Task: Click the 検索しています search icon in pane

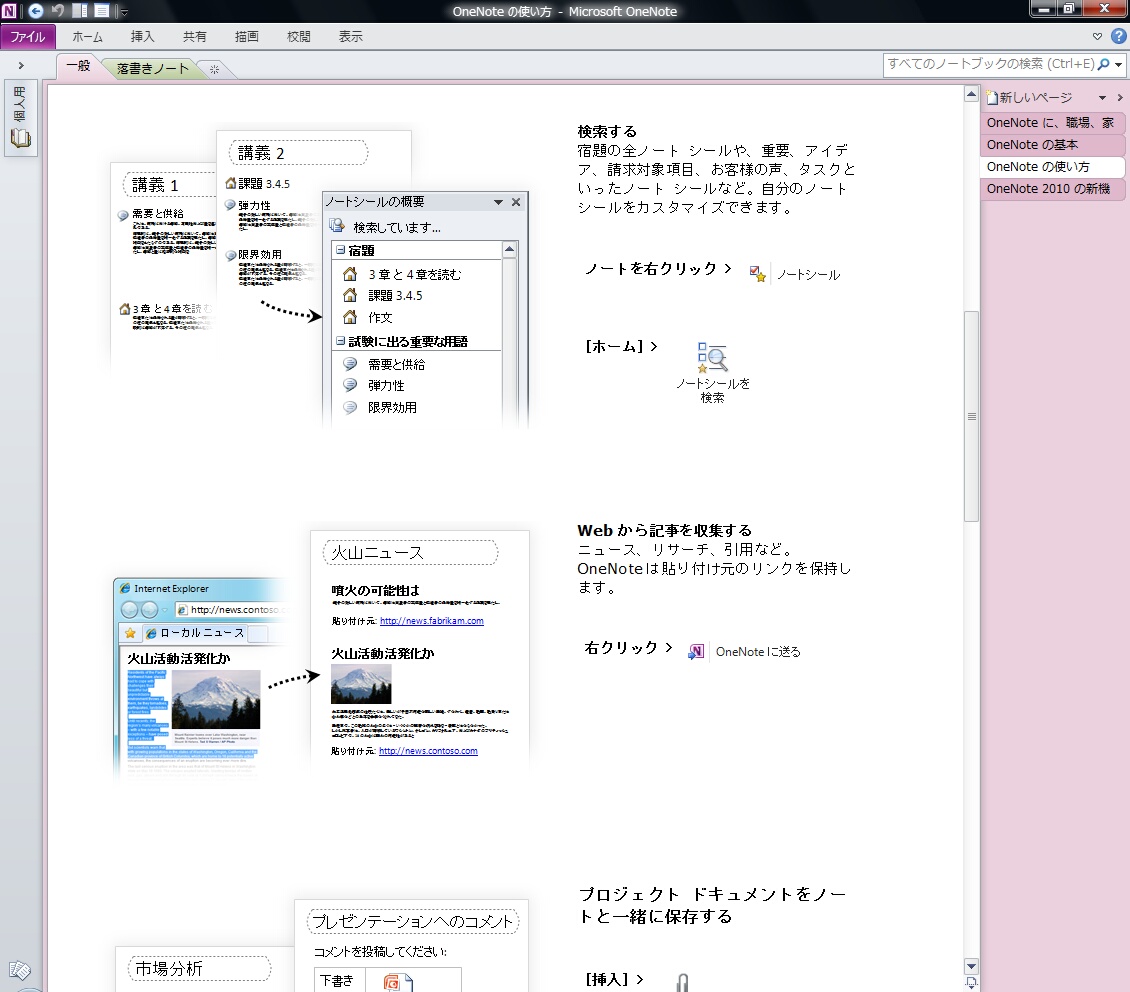Action: tap(337, 225)
